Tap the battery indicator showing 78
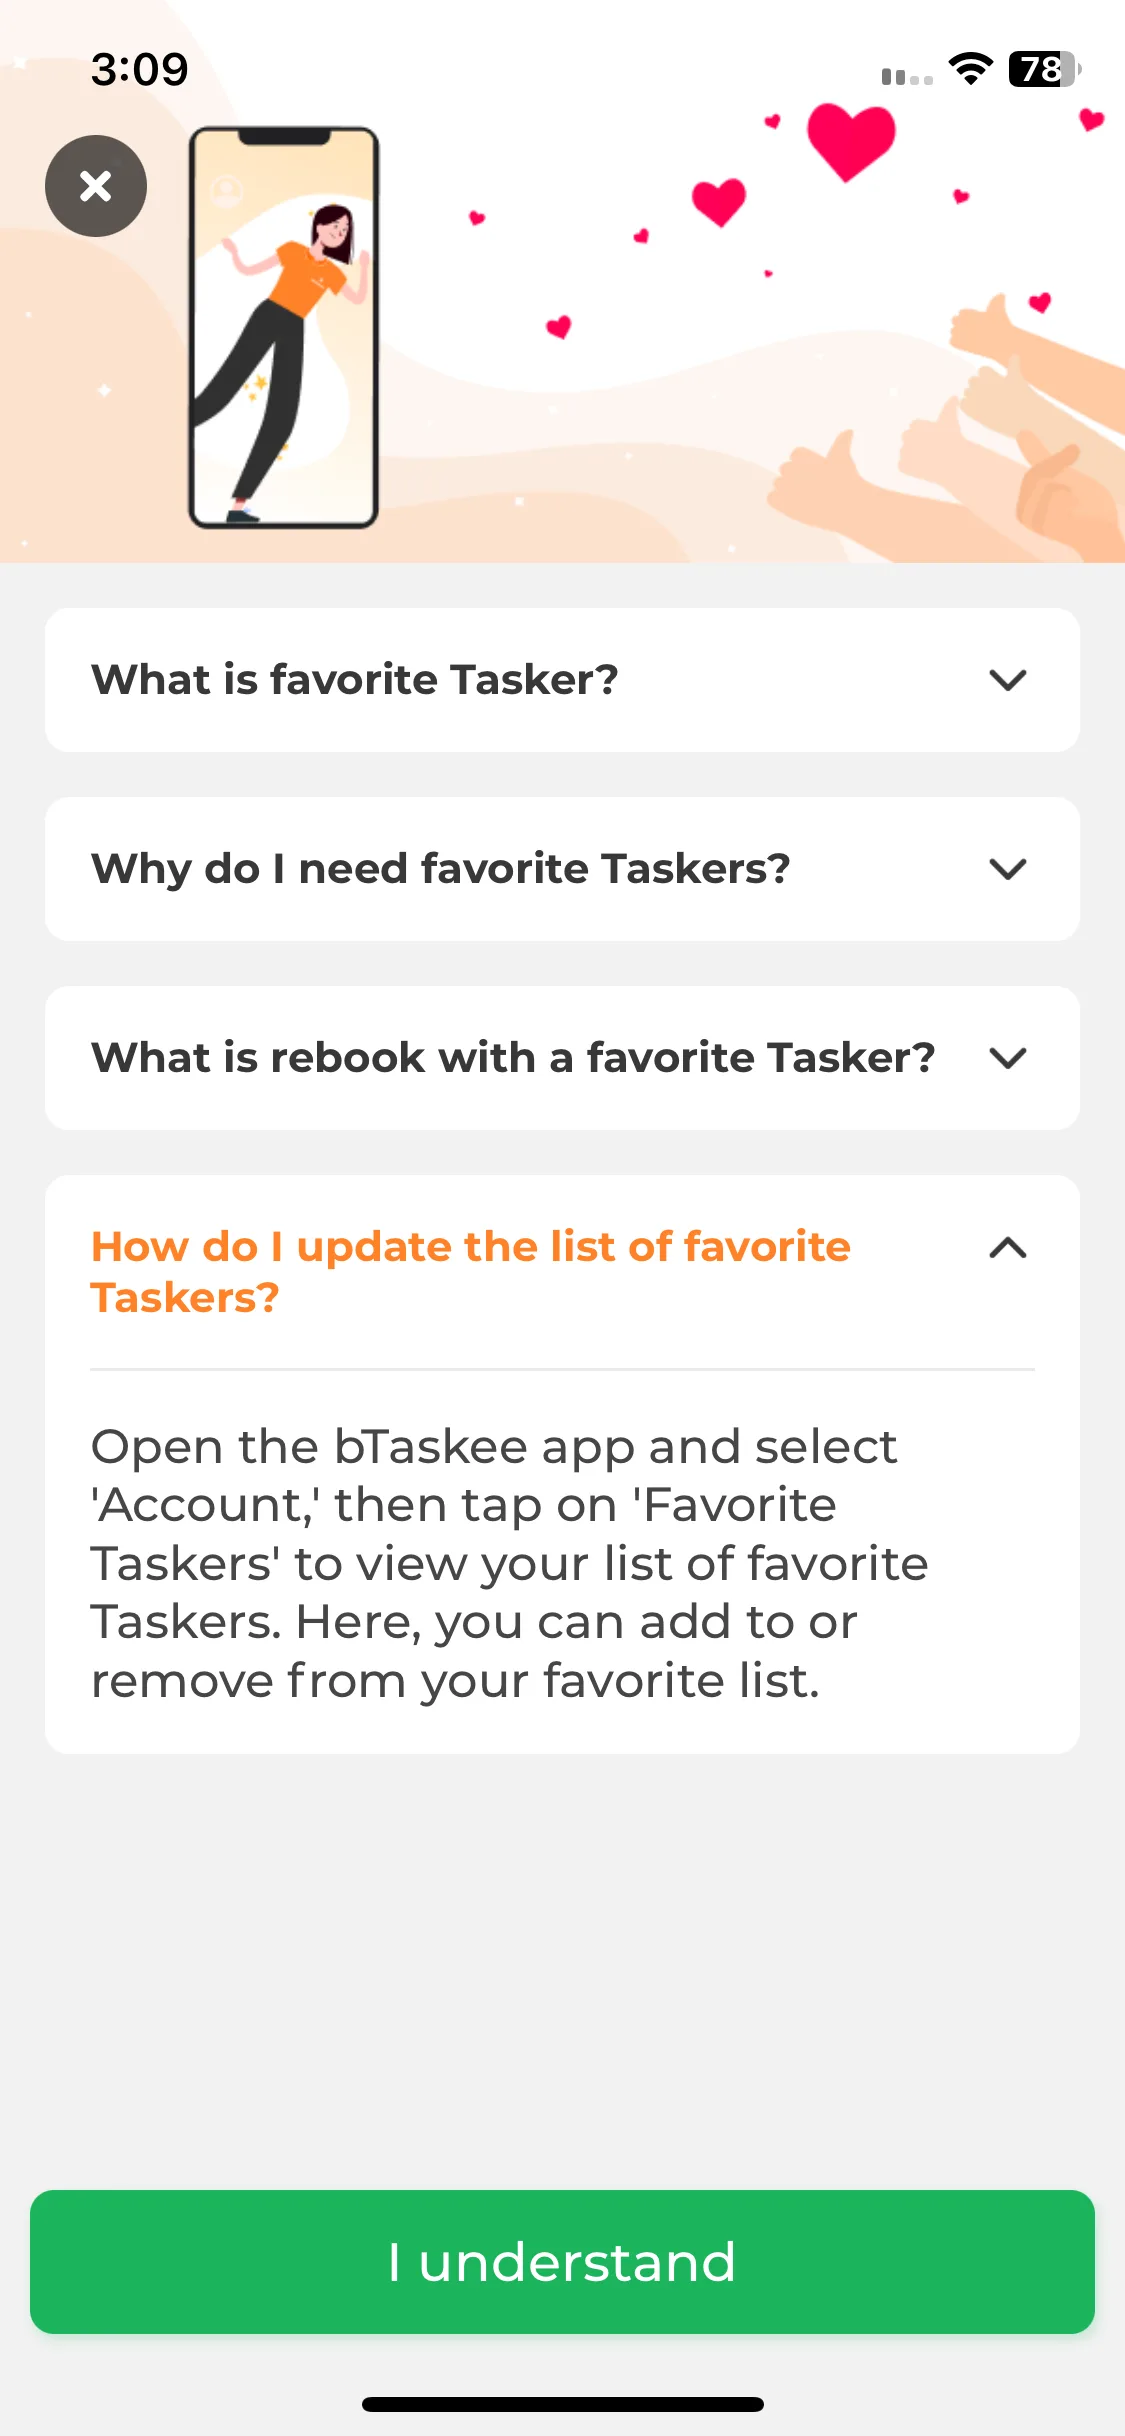Image resolution: width=1125 pixels, height=2436 pixels. [x=1045, y=69]
